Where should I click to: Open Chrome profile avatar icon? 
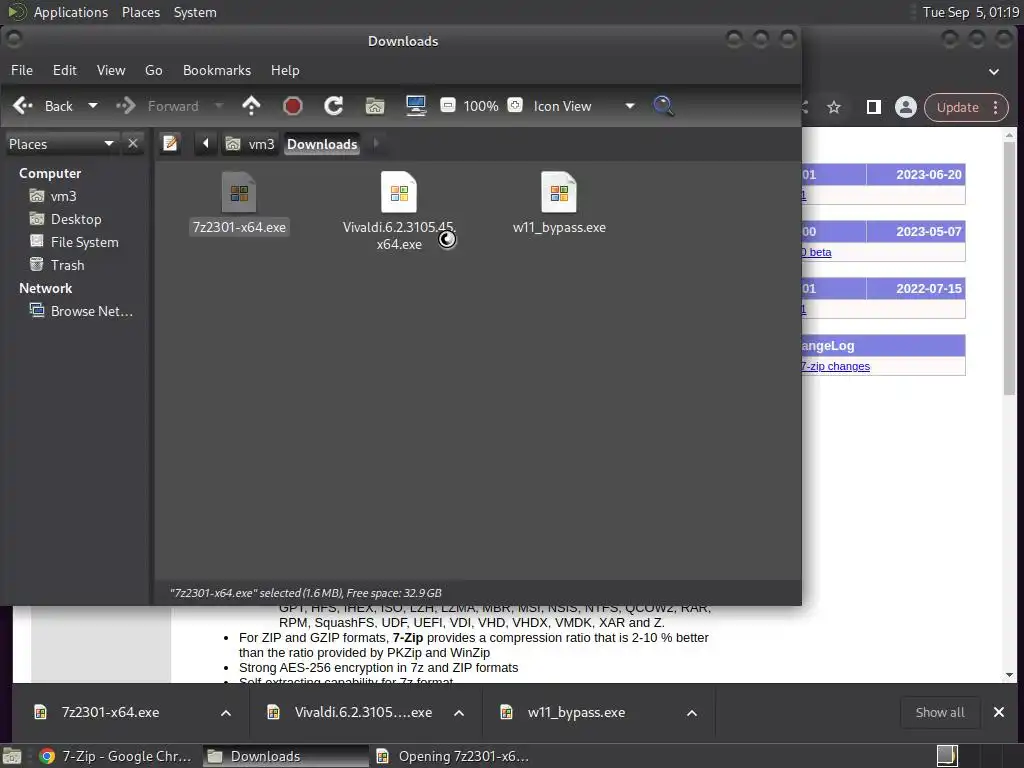[906, 107]
